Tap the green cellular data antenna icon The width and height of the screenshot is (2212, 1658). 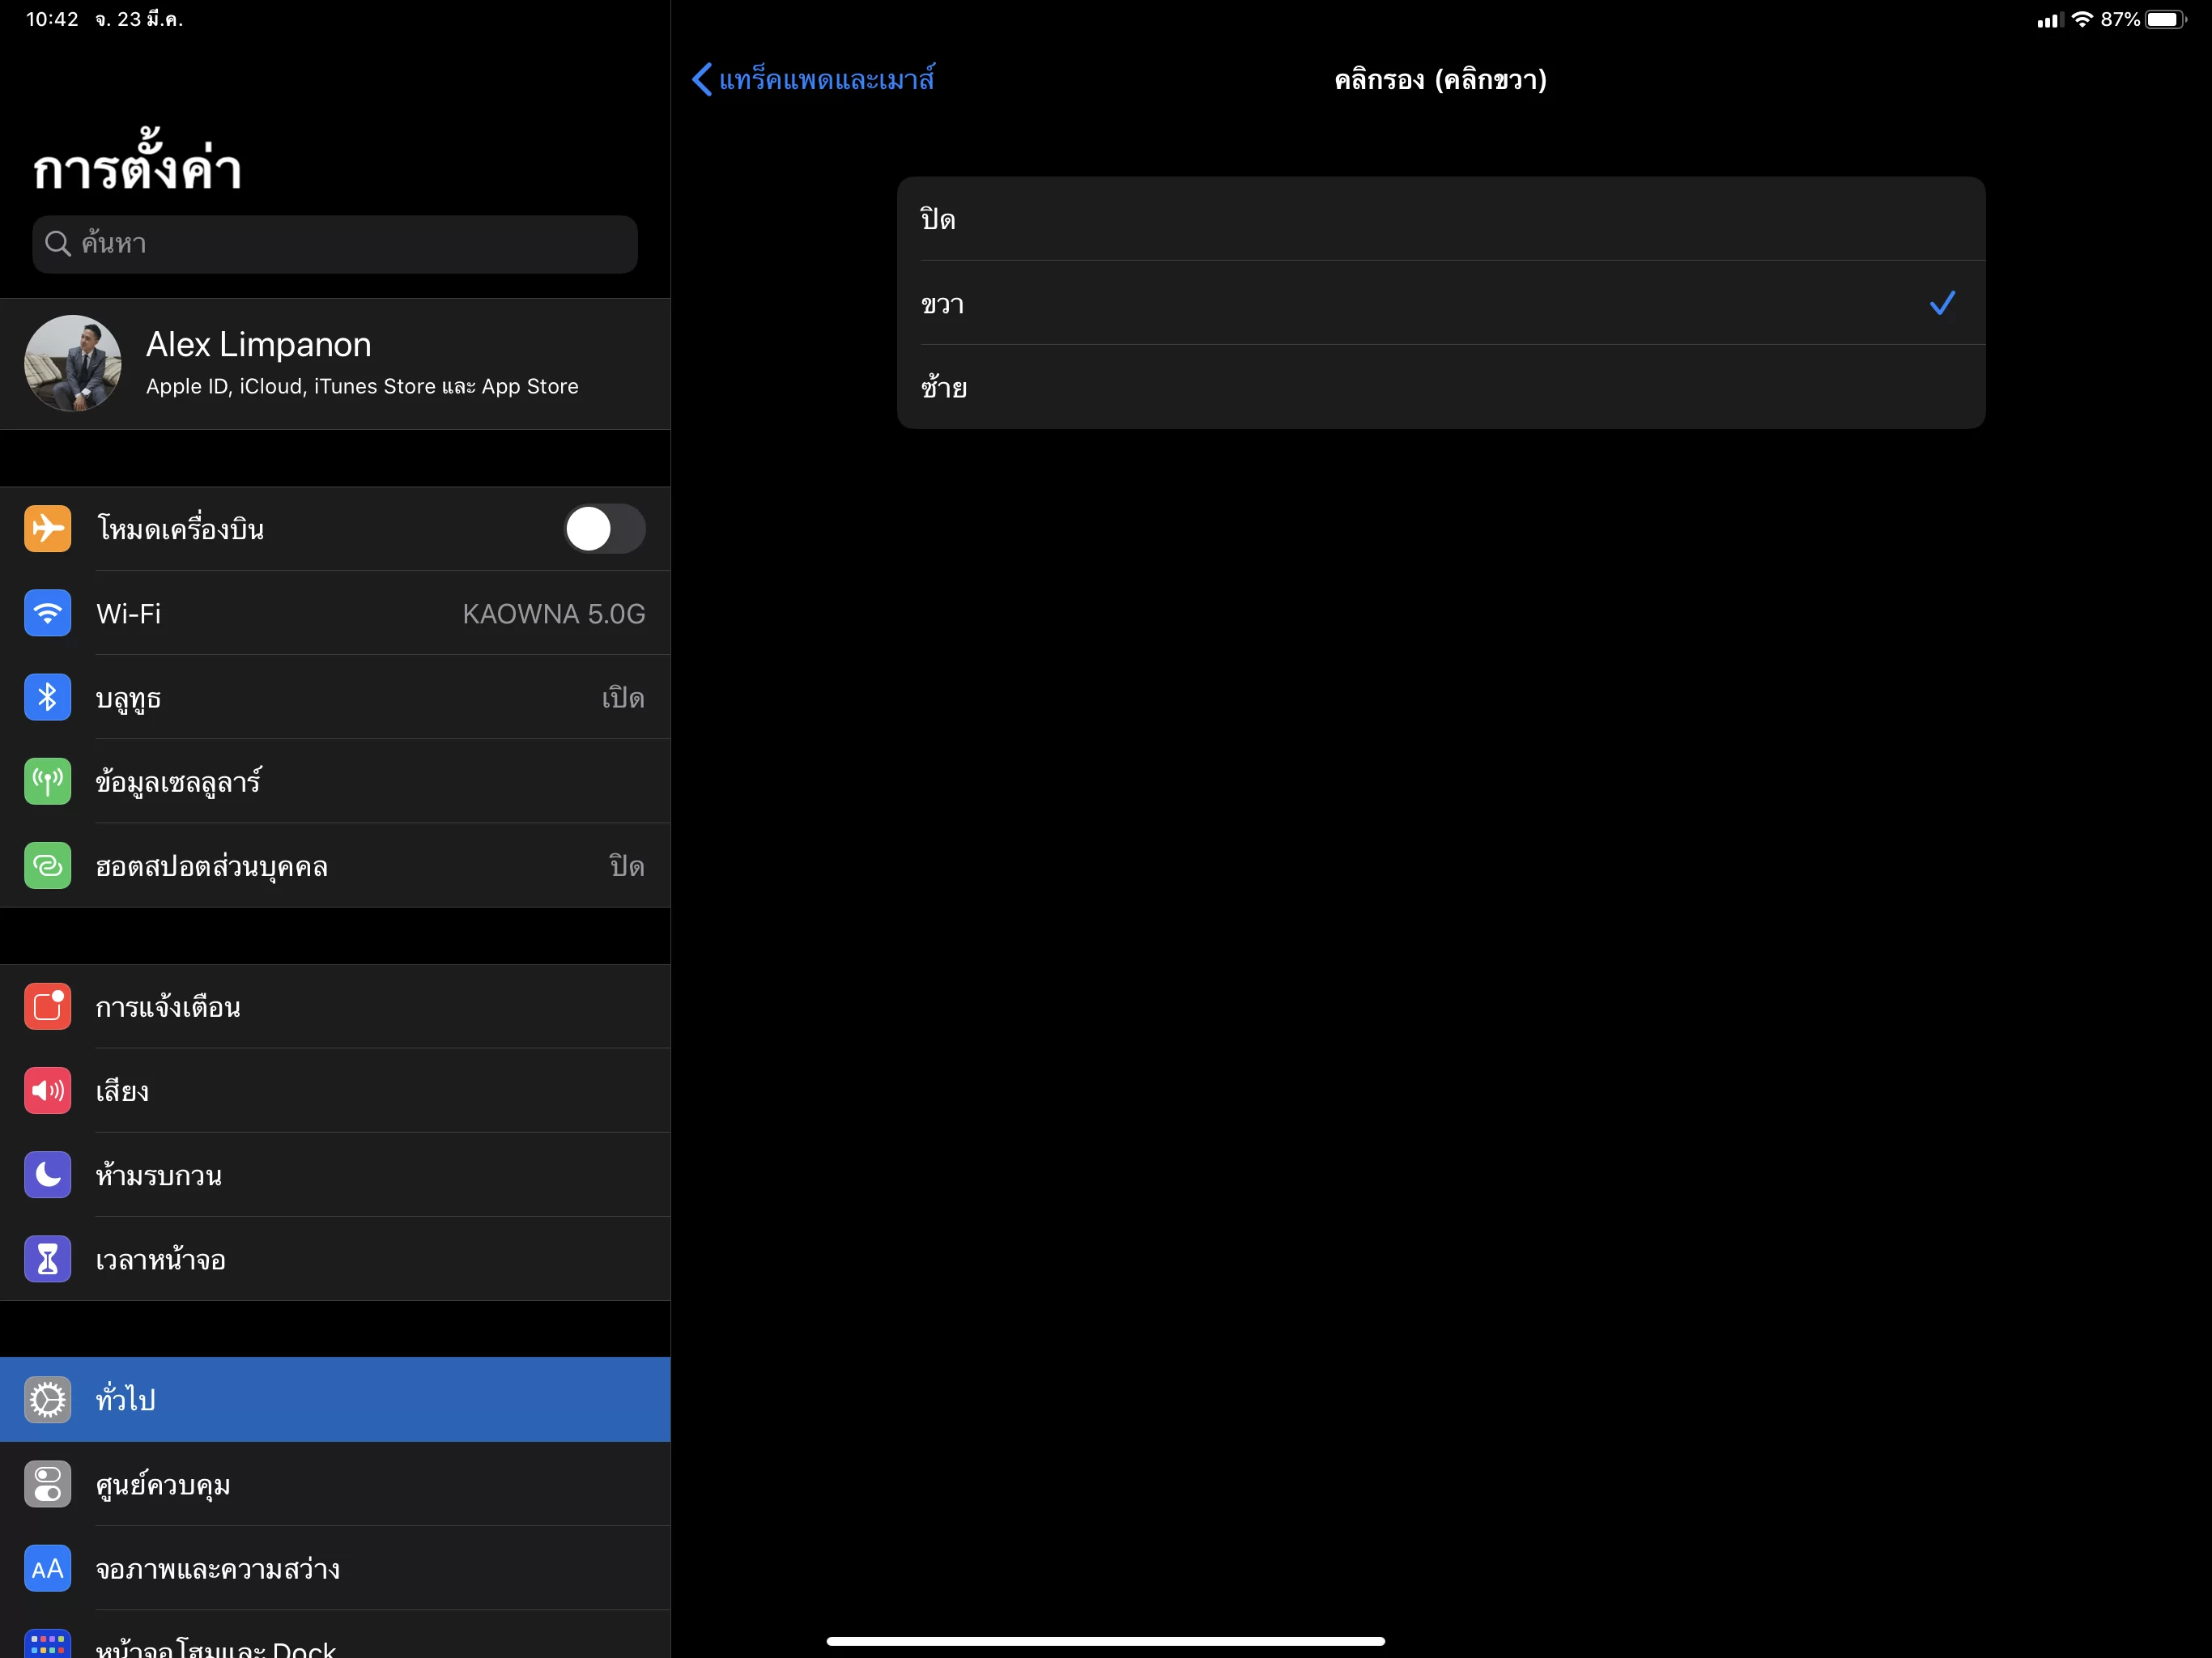(x=47, y=781)
